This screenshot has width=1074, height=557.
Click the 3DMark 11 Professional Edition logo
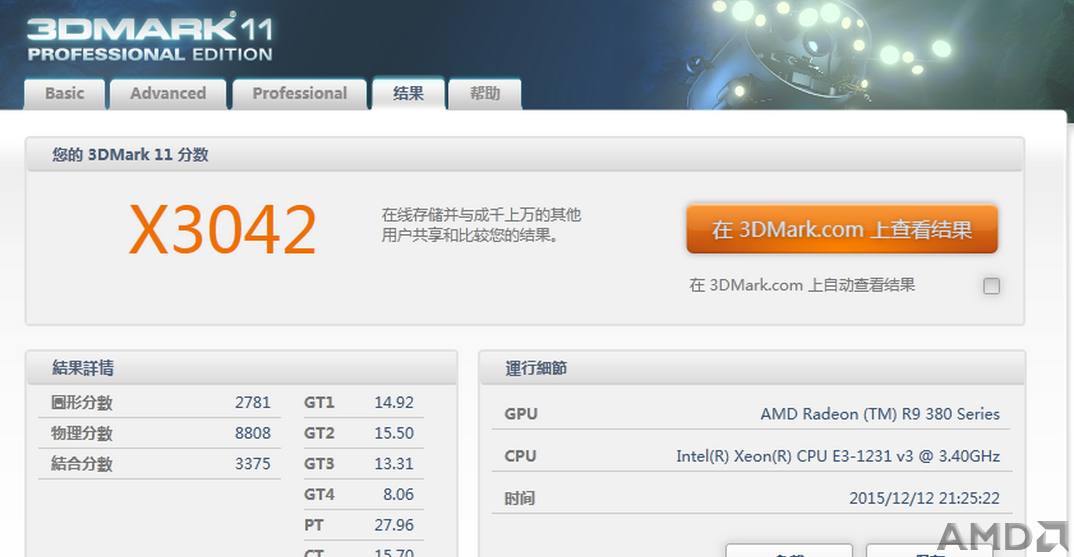150,38
